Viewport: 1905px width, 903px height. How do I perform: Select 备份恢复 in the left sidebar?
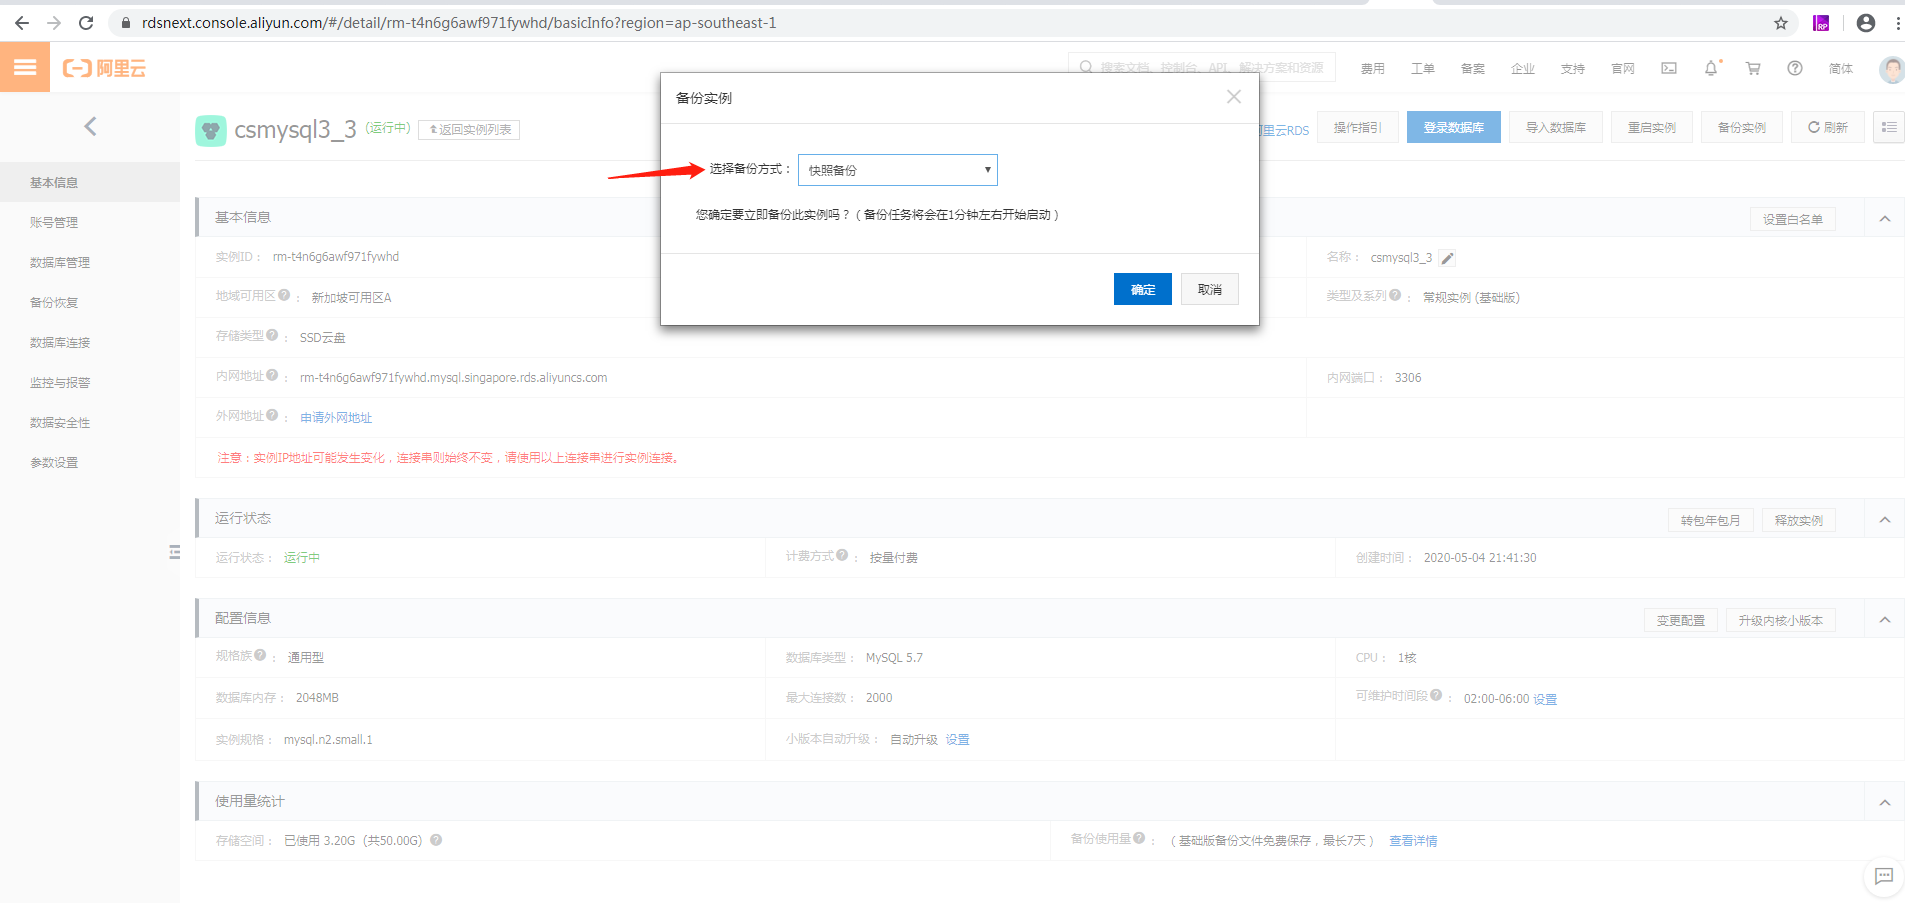[55, 302]
